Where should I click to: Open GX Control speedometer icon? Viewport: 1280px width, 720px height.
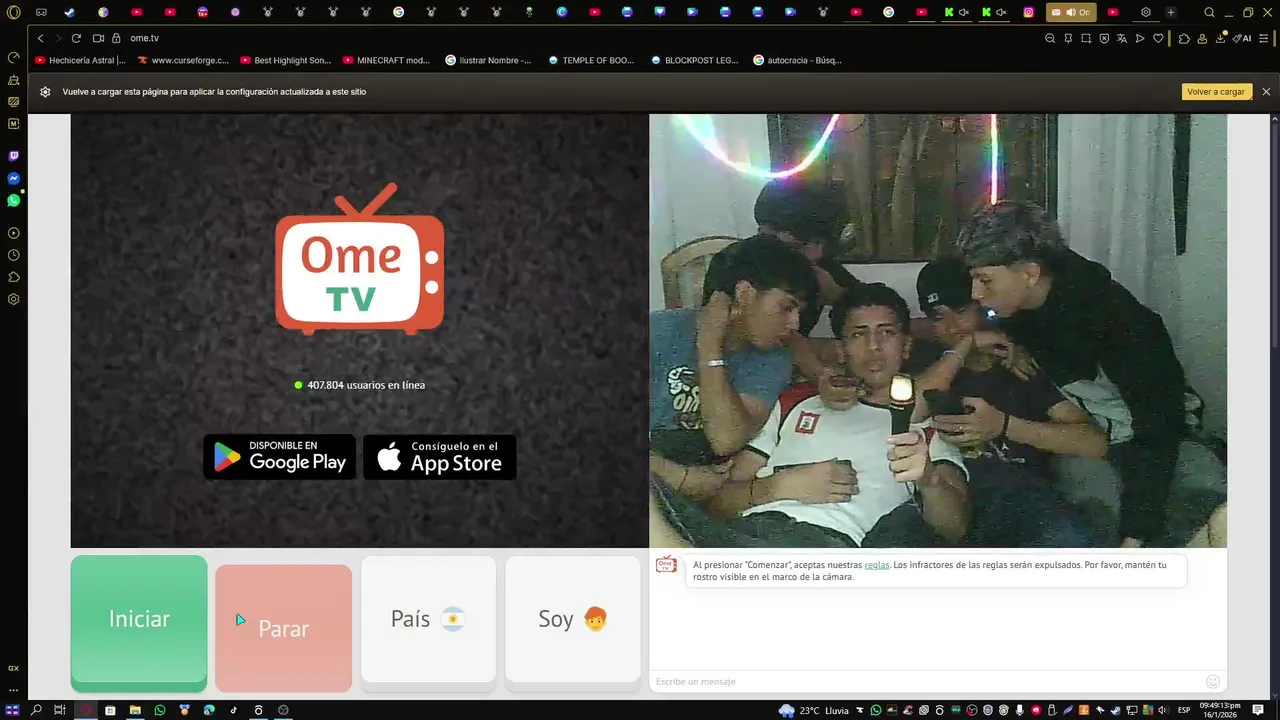pyautogui.click(x=13, y=57)
